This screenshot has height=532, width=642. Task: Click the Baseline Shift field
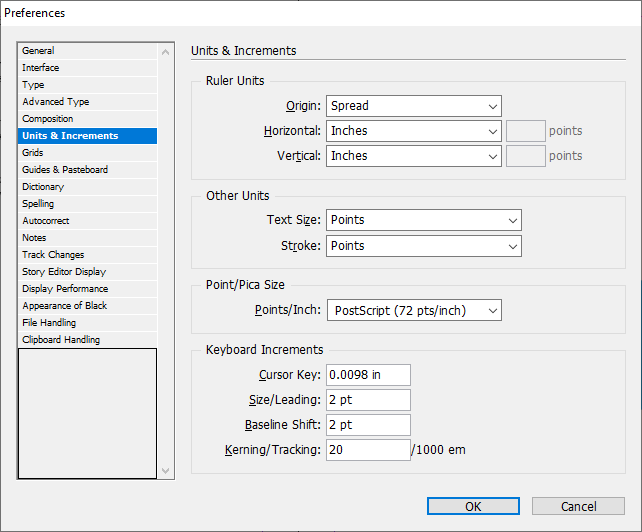[368, 425]
